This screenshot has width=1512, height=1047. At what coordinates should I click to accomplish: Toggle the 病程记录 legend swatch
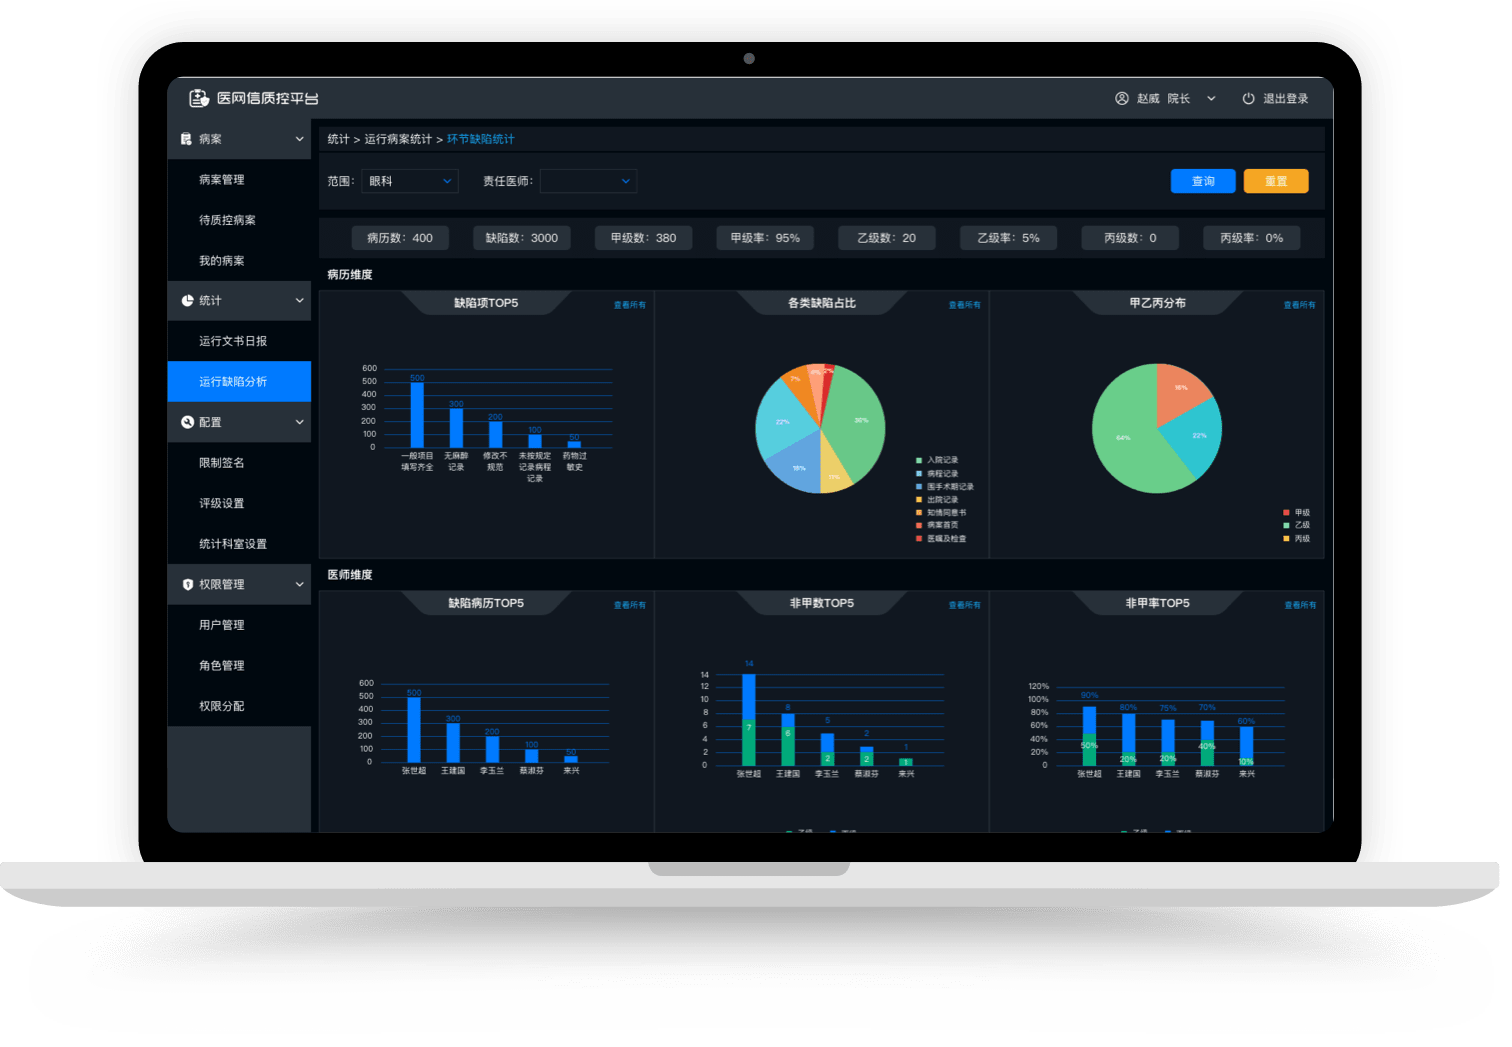tap(919, 473)
